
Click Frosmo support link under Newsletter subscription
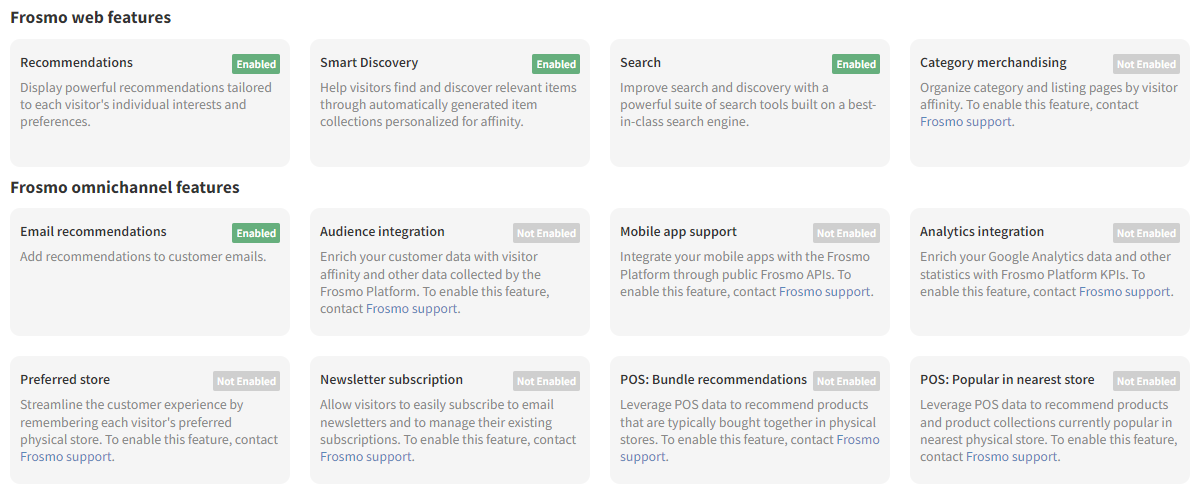366,457
